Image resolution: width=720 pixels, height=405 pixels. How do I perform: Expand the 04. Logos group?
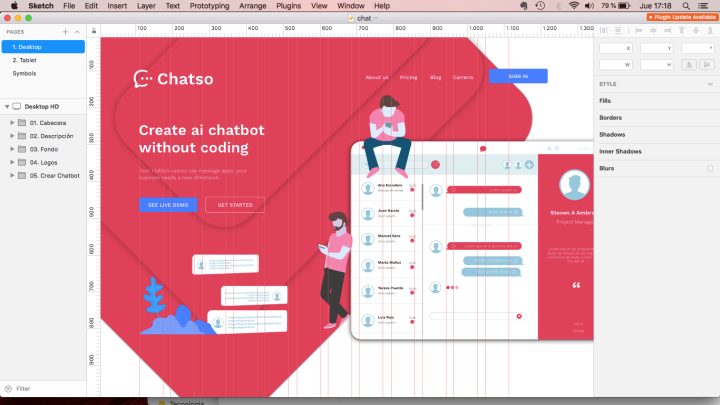pos(12,162)
